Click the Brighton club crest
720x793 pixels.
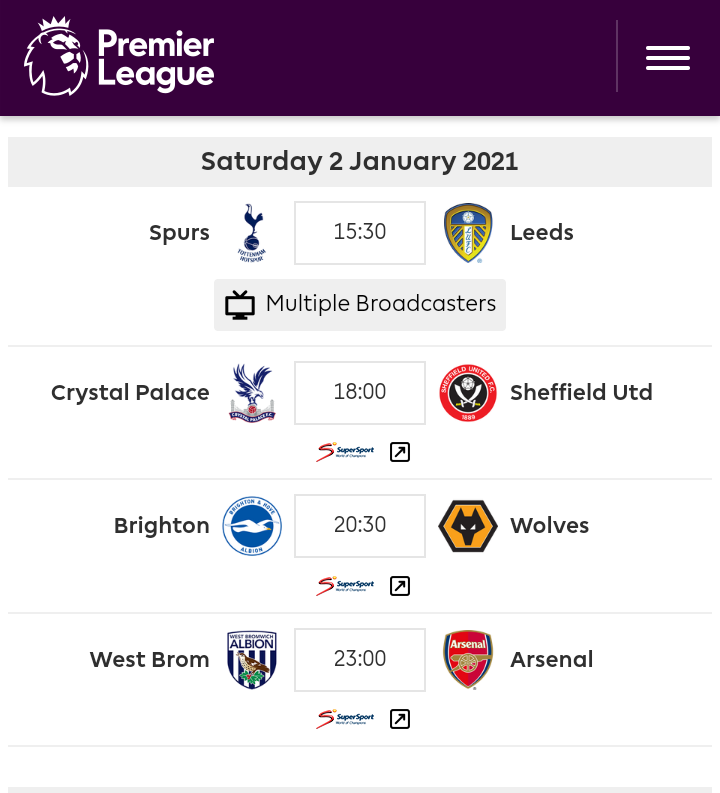pyautogui.click(x=252, y=526)
